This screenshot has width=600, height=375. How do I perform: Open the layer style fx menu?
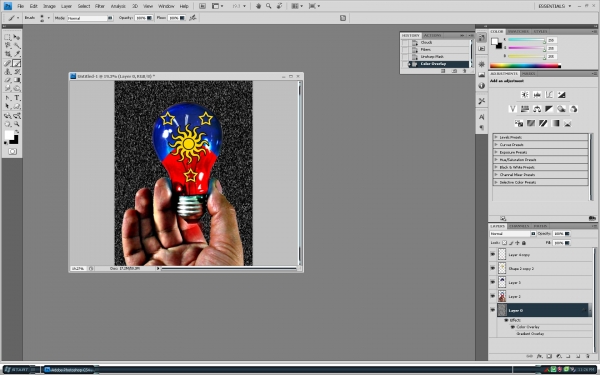pyautogui.click(x=540, y=356)
